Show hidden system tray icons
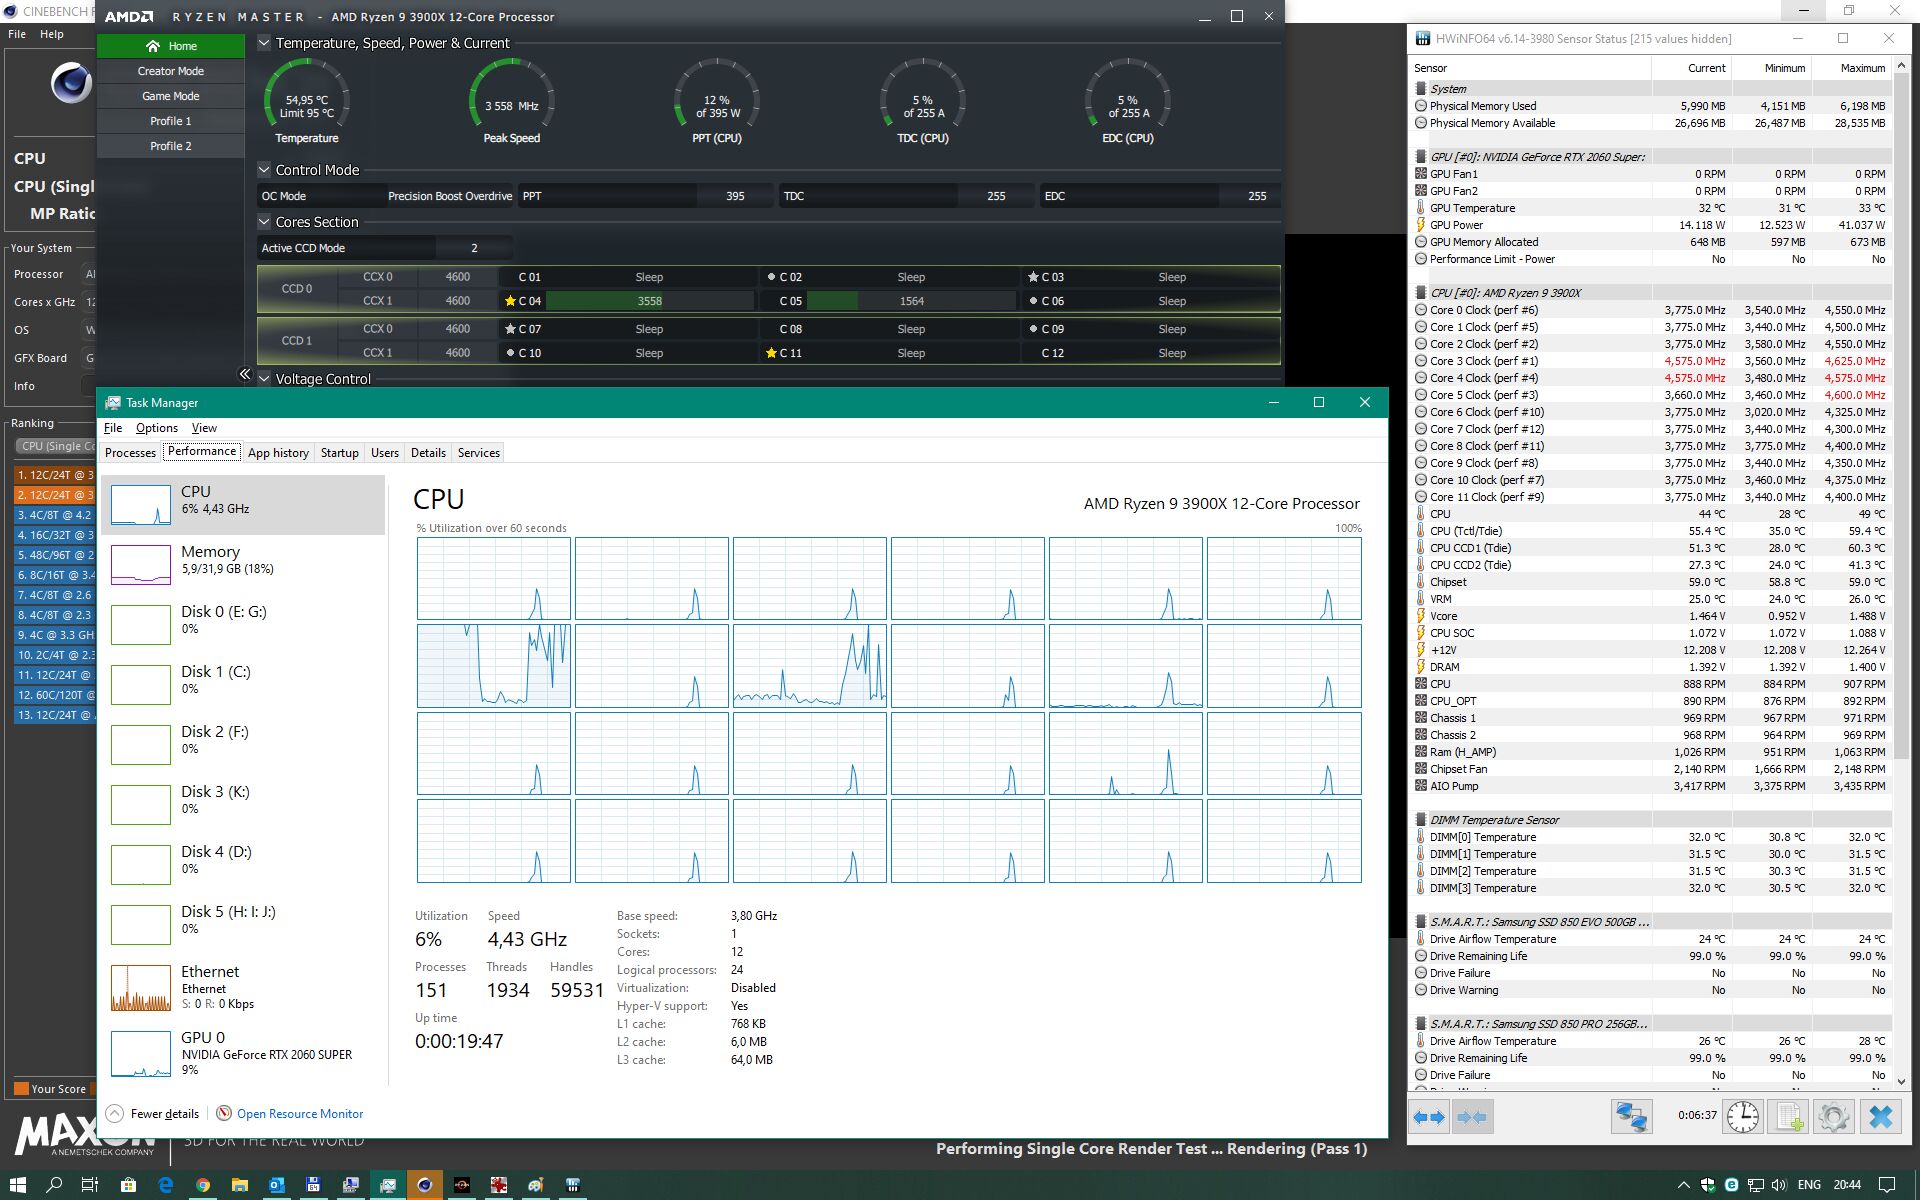 tap(1683, 1185)
